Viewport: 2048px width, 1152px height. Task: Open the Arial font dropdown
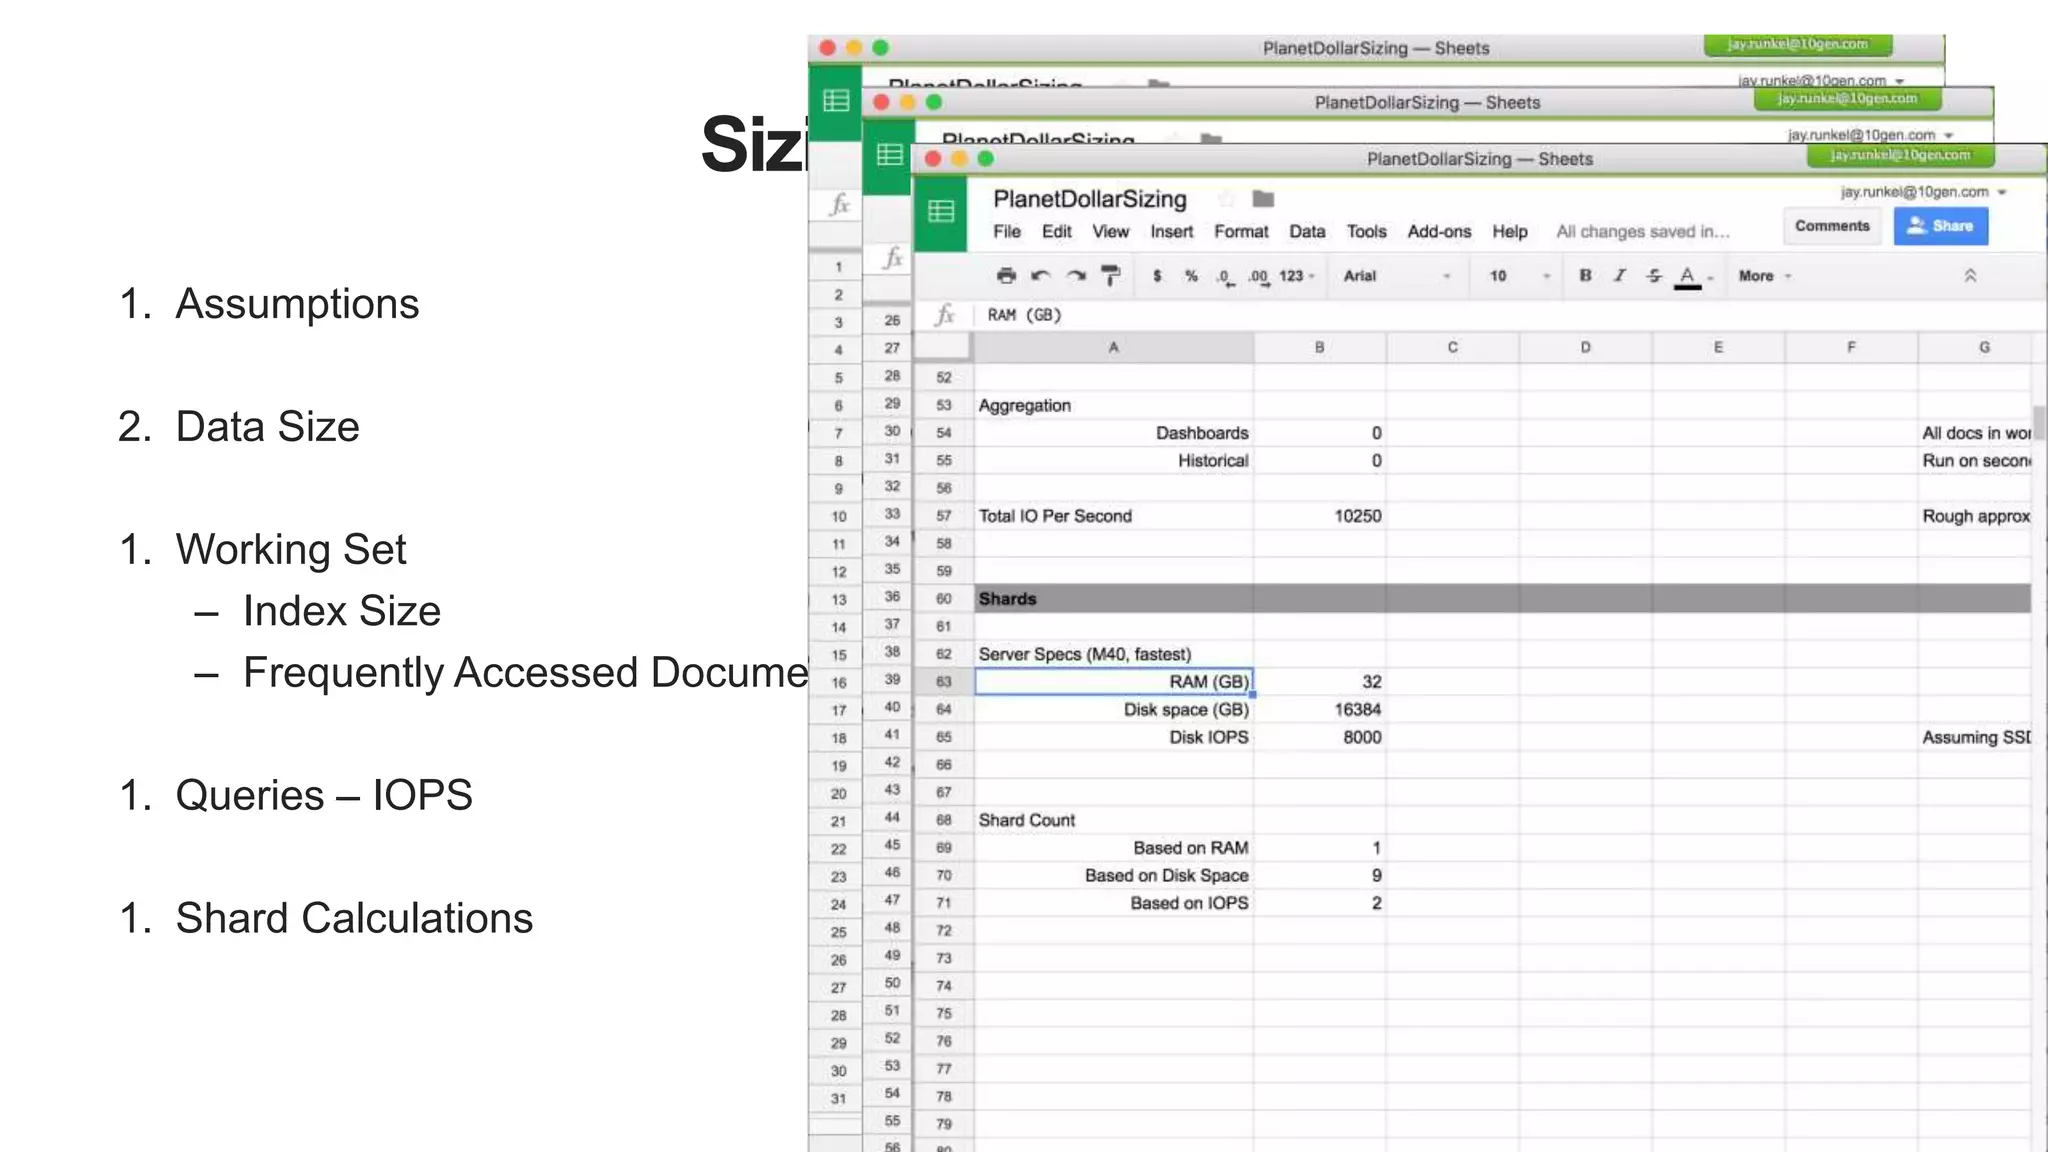(x=1395, y=276)
